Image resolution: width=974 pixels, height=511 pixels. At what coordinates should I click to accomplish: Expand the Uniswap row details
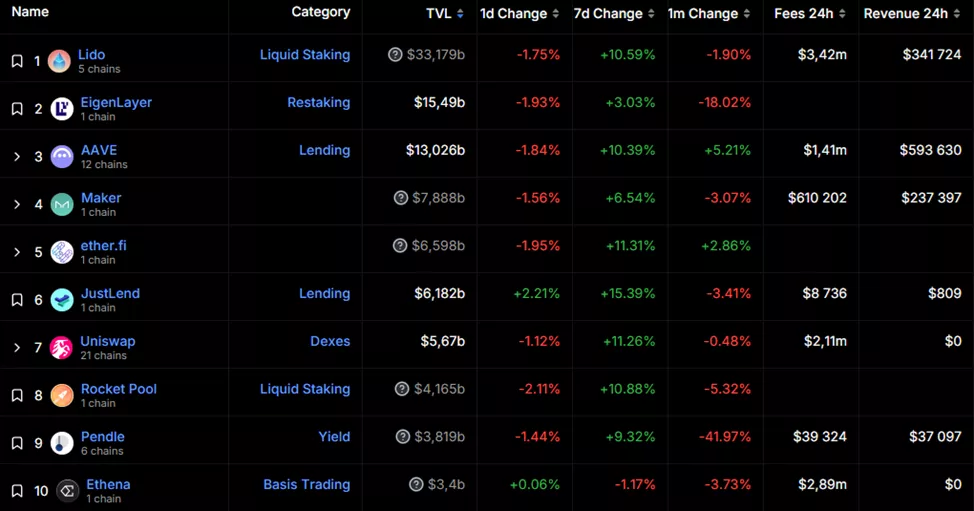[17, 348]
